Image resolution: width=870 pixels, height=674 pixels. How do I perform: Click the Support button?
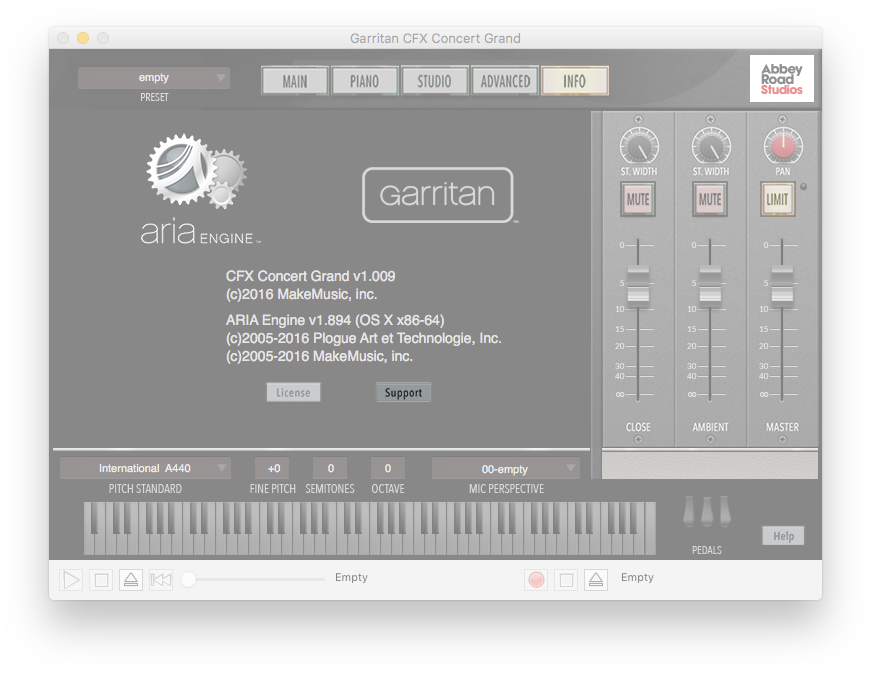click(403, 392)
